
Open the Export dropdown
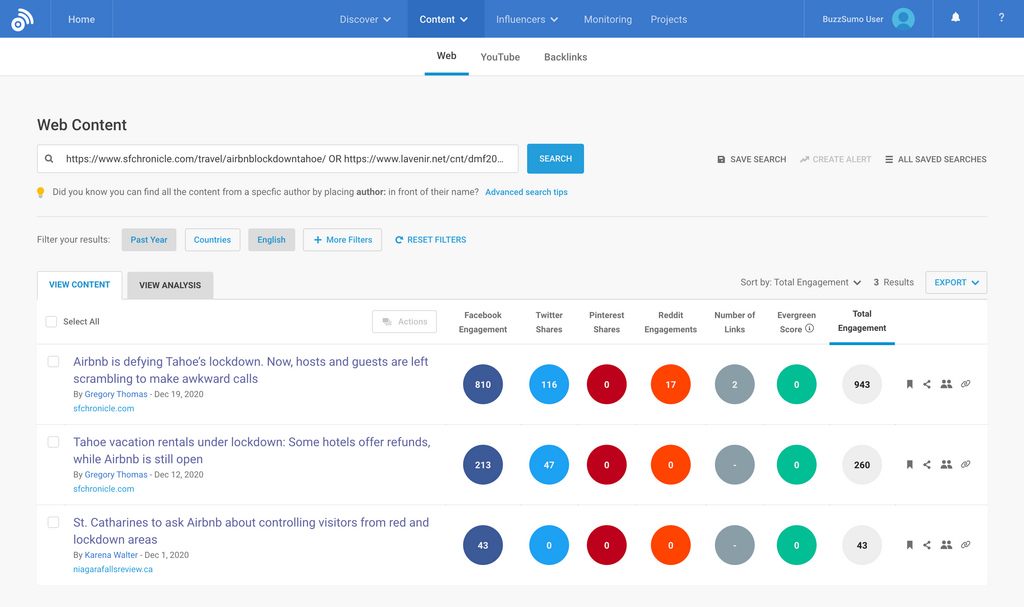pyautogui.click(x=956, y=283)
